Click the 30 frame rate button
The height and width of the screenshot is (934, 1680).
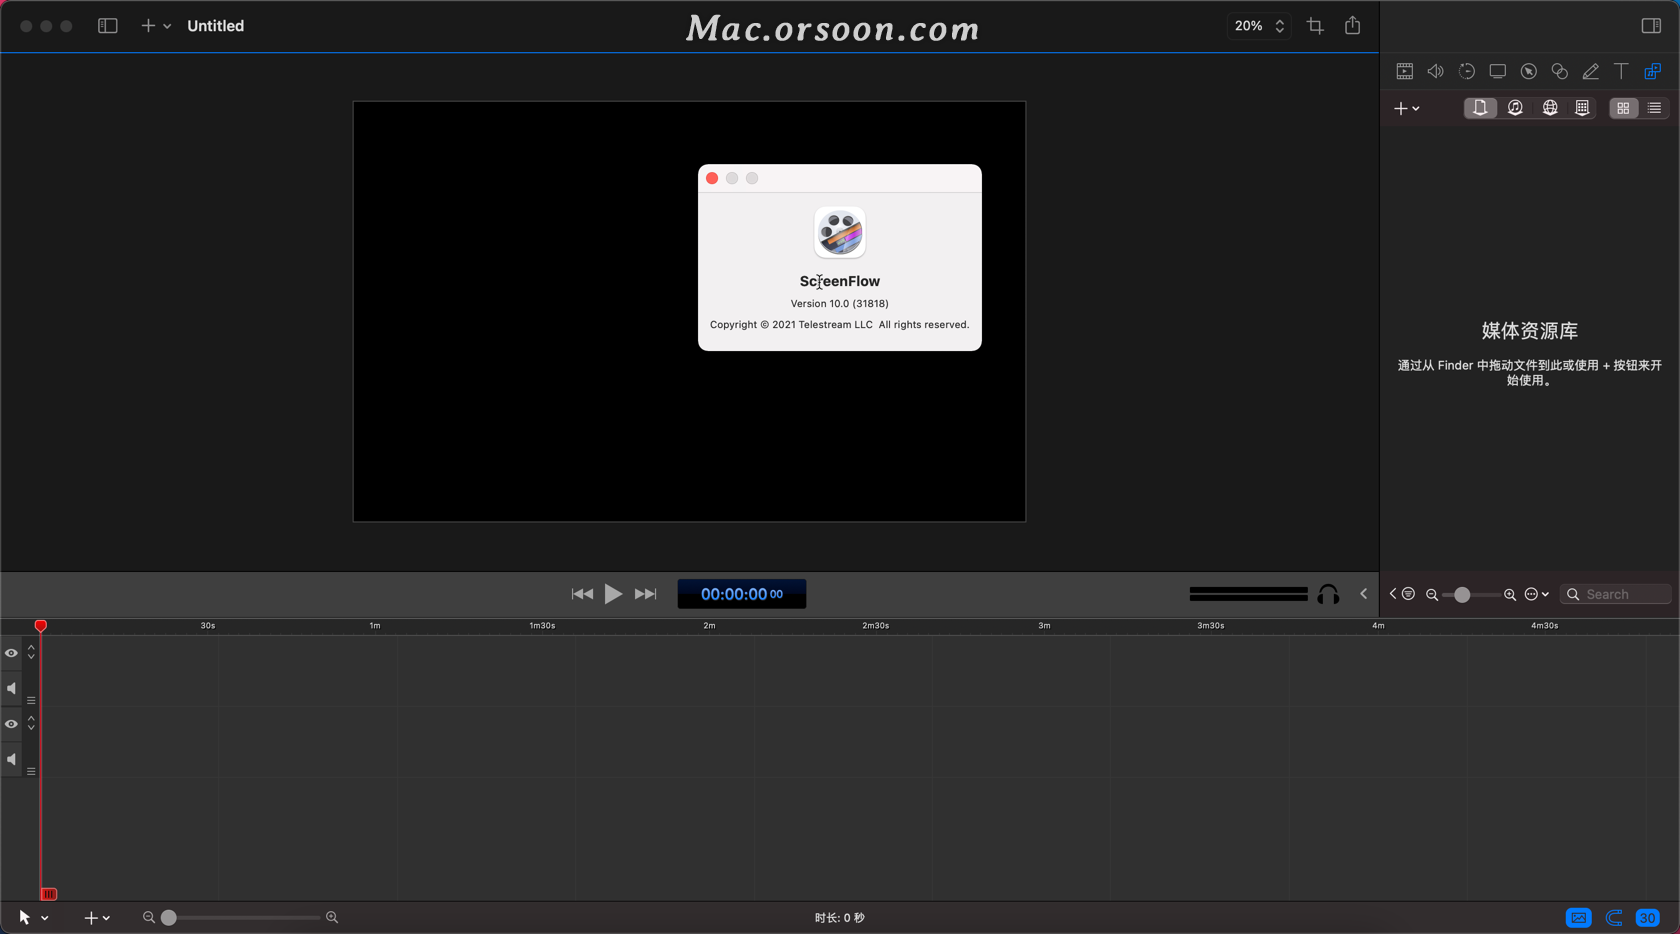tap(1648, 917)
